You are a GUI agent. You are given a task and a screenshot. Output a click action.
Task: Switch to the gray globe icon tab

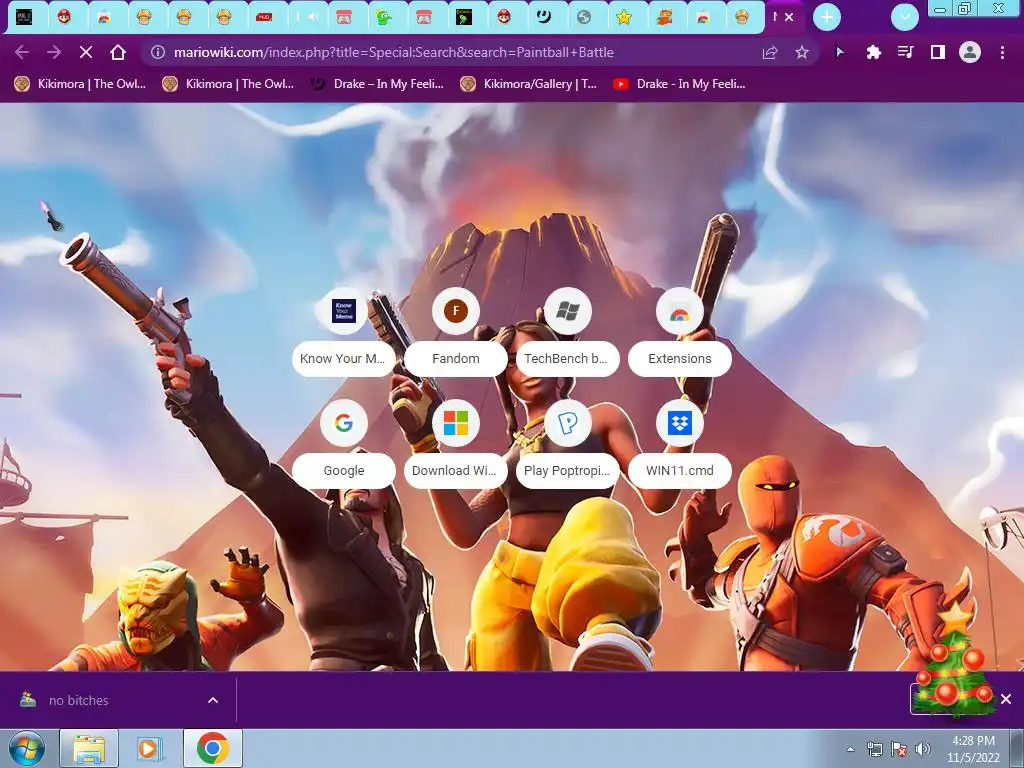[584, 18]
